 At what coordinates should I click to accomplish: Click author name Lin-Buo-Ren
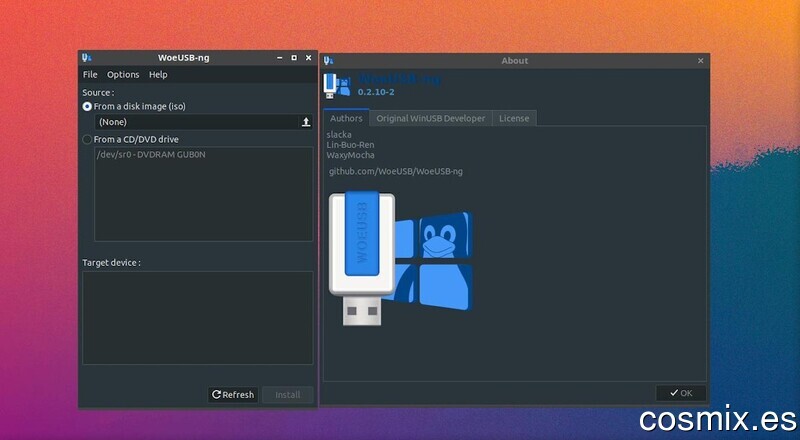coord(350,145)
